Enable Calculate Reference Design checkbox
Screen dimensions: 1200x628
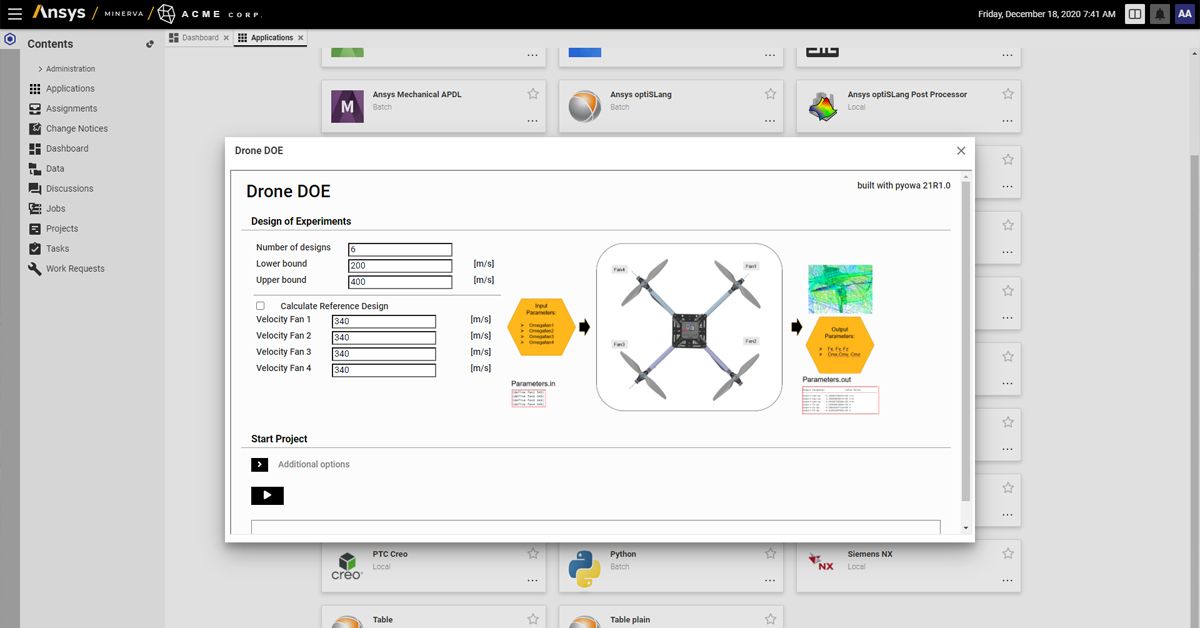(x=260, y=306)
